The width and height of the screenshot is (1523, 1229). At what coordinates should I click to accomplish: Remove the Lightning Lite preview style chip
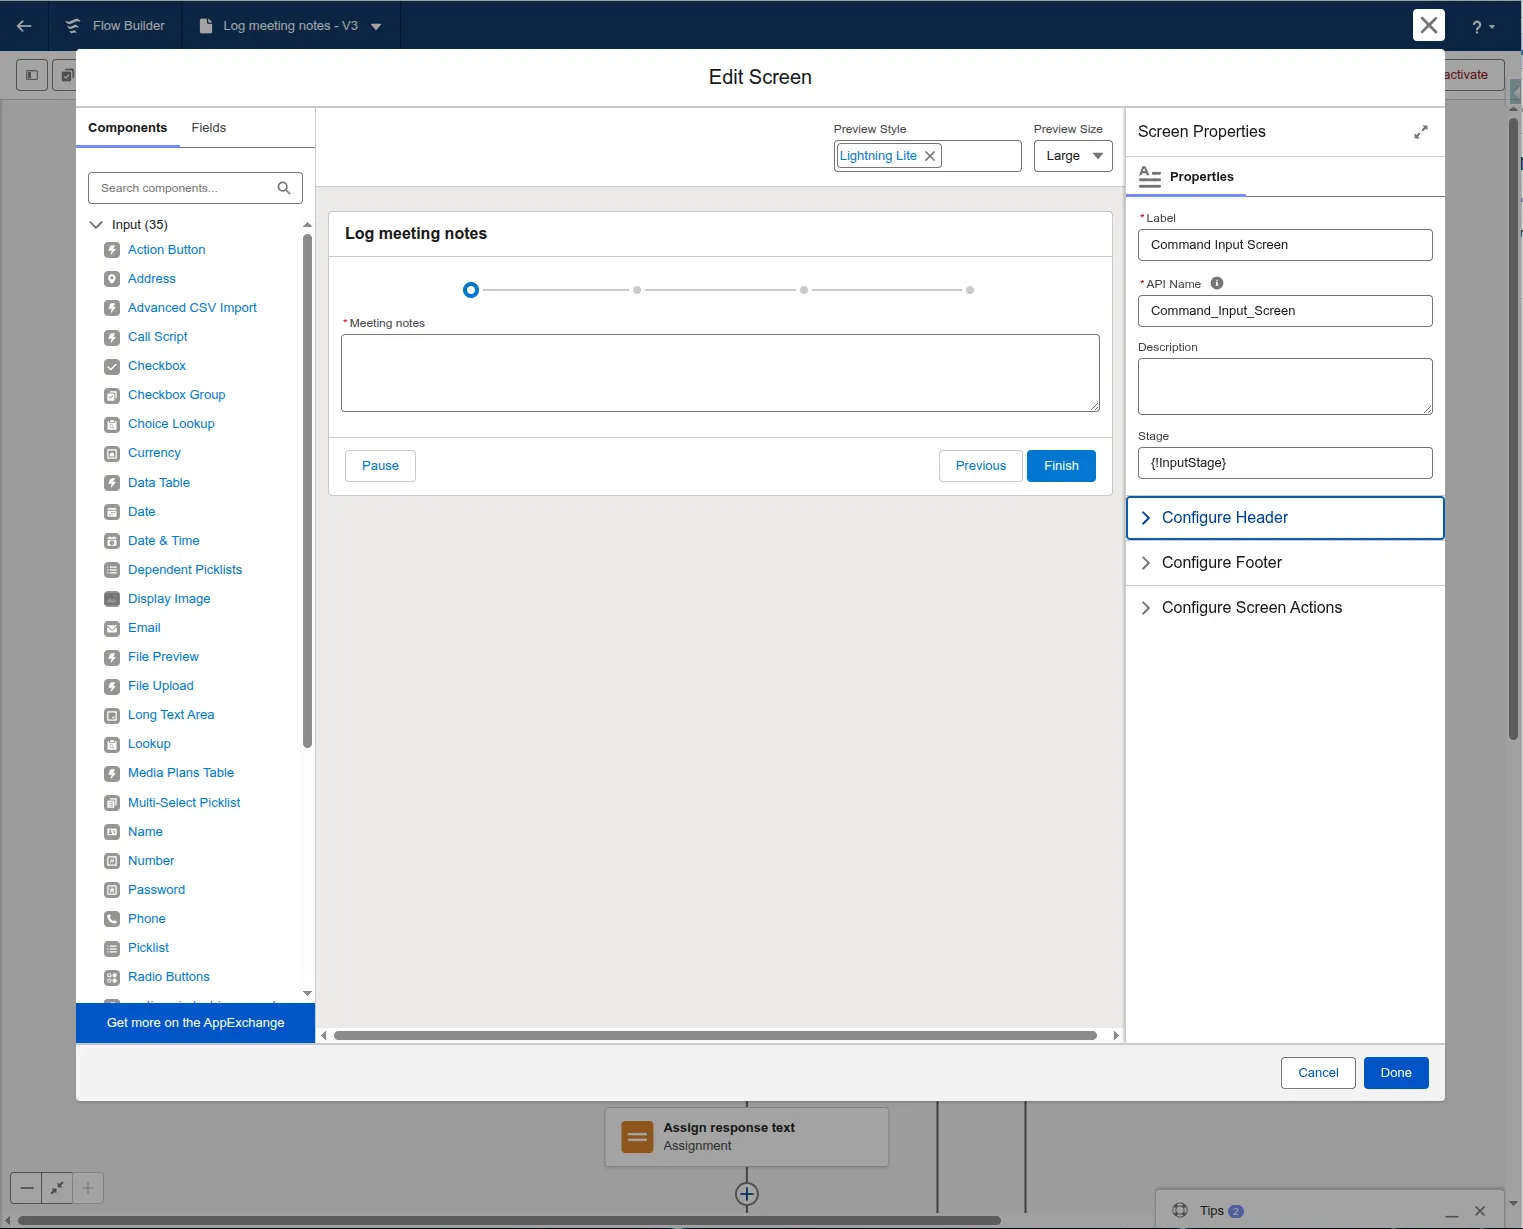click(x=930, y=156)
